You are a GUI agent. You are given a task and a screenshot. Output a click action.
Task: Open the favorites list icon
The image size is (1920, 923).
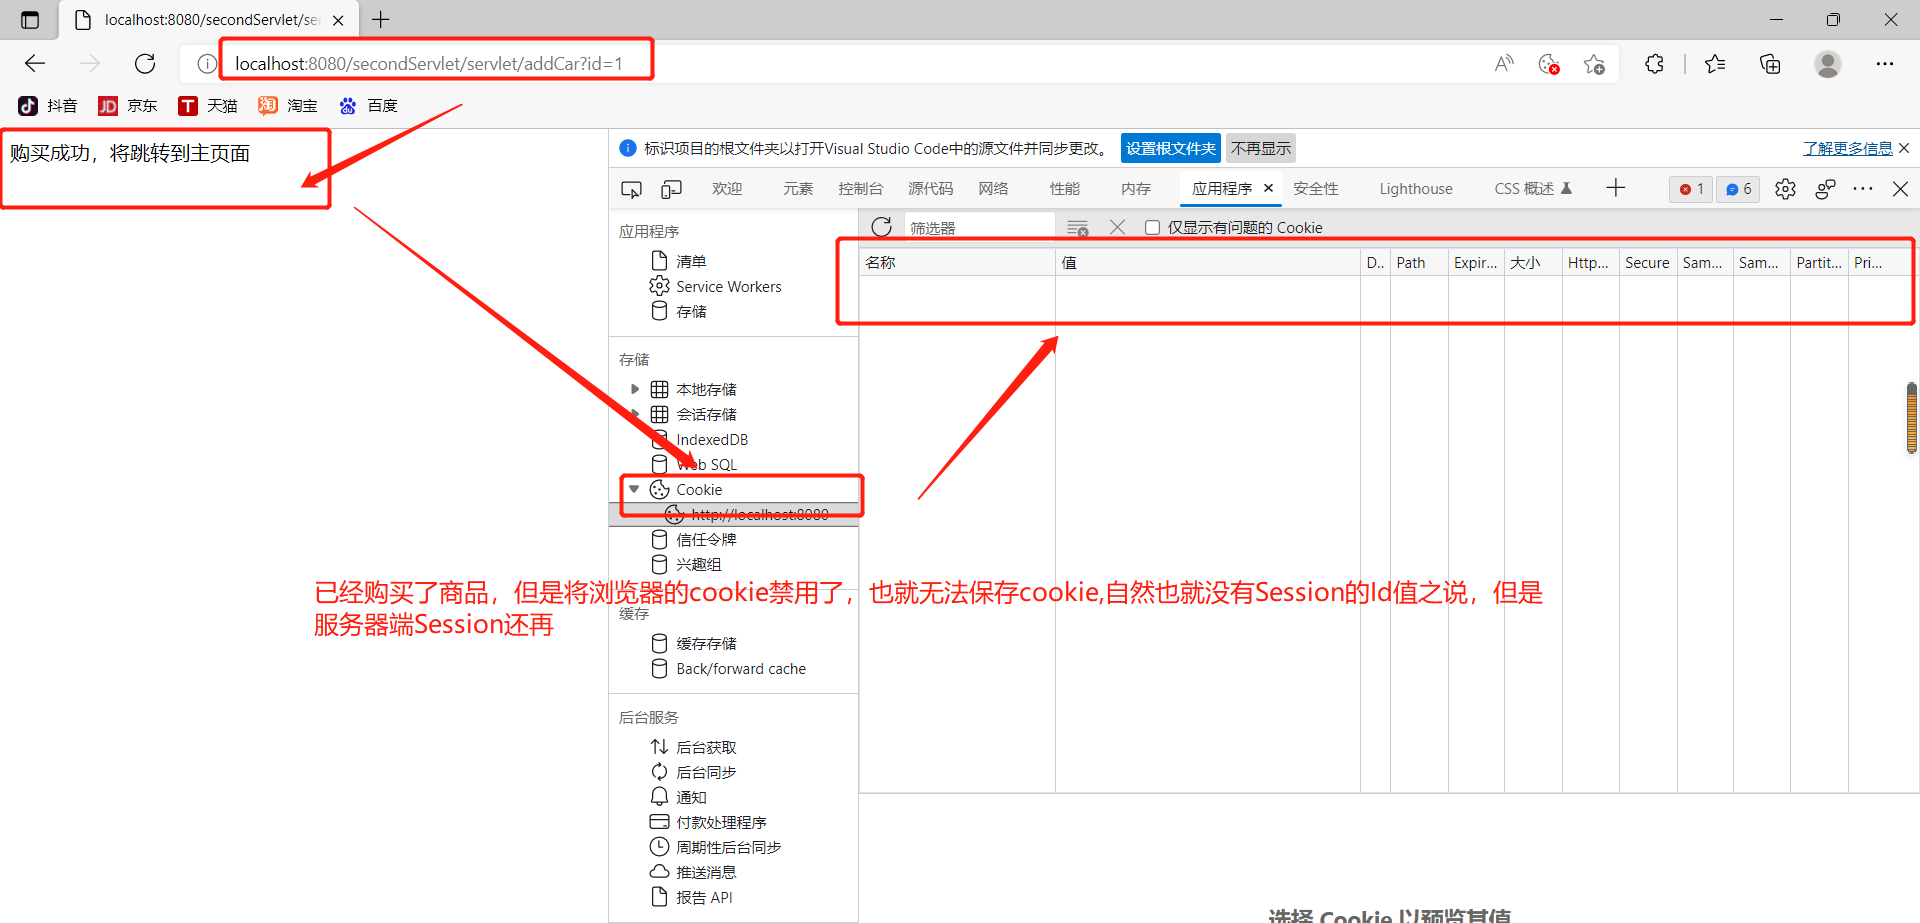1715,64
